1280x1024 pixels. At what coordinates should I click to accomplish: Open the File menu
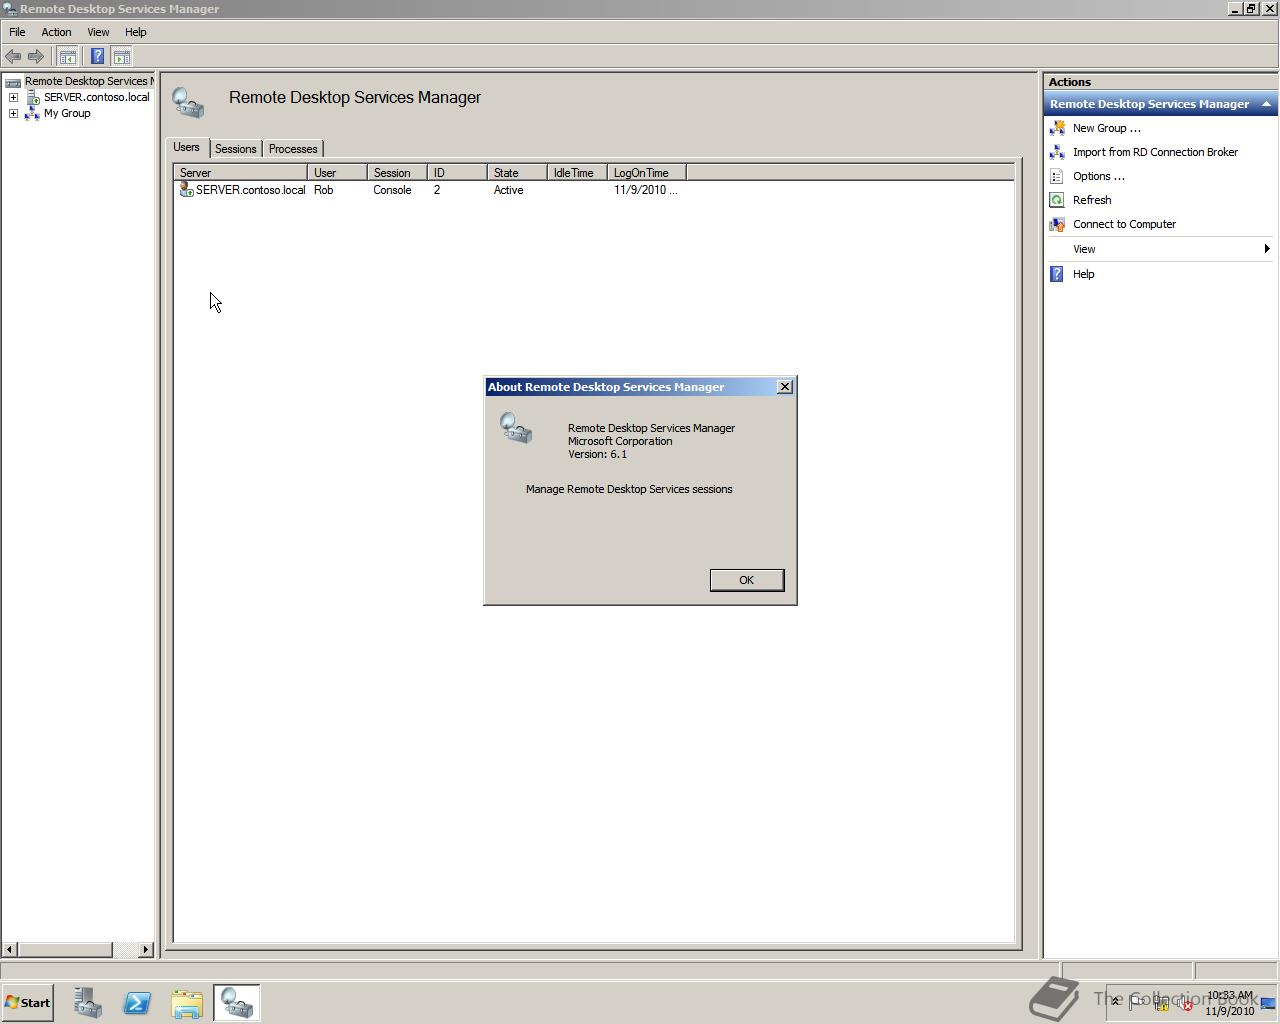(x=17, y=32)
